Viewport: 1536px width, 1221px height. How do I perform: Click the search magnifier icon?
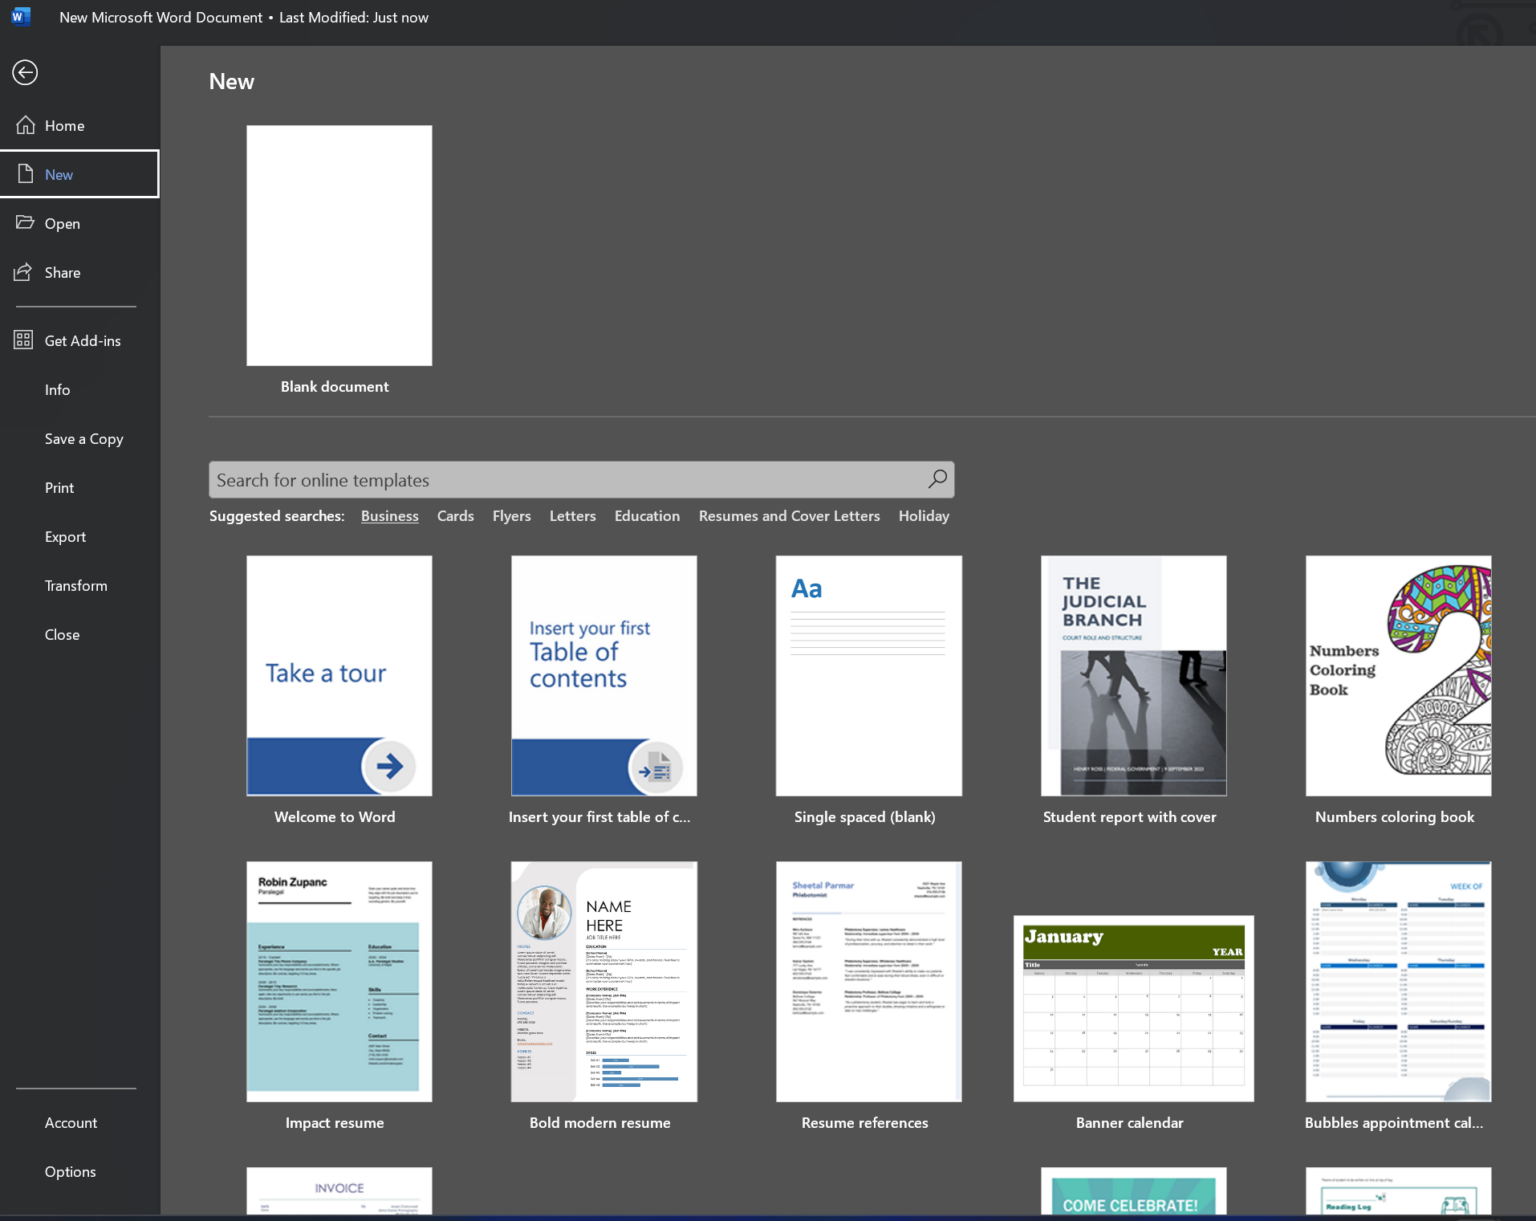click(x=937, y=479)
